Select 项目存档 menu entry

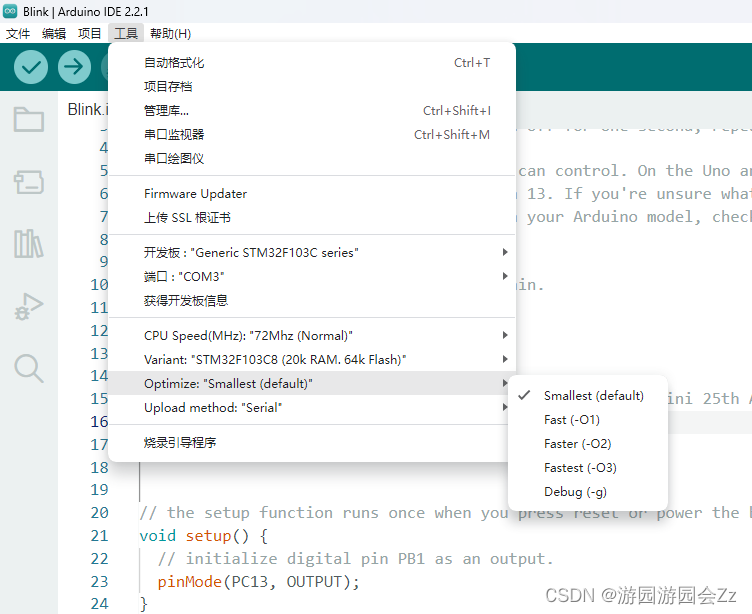point(312,87)
